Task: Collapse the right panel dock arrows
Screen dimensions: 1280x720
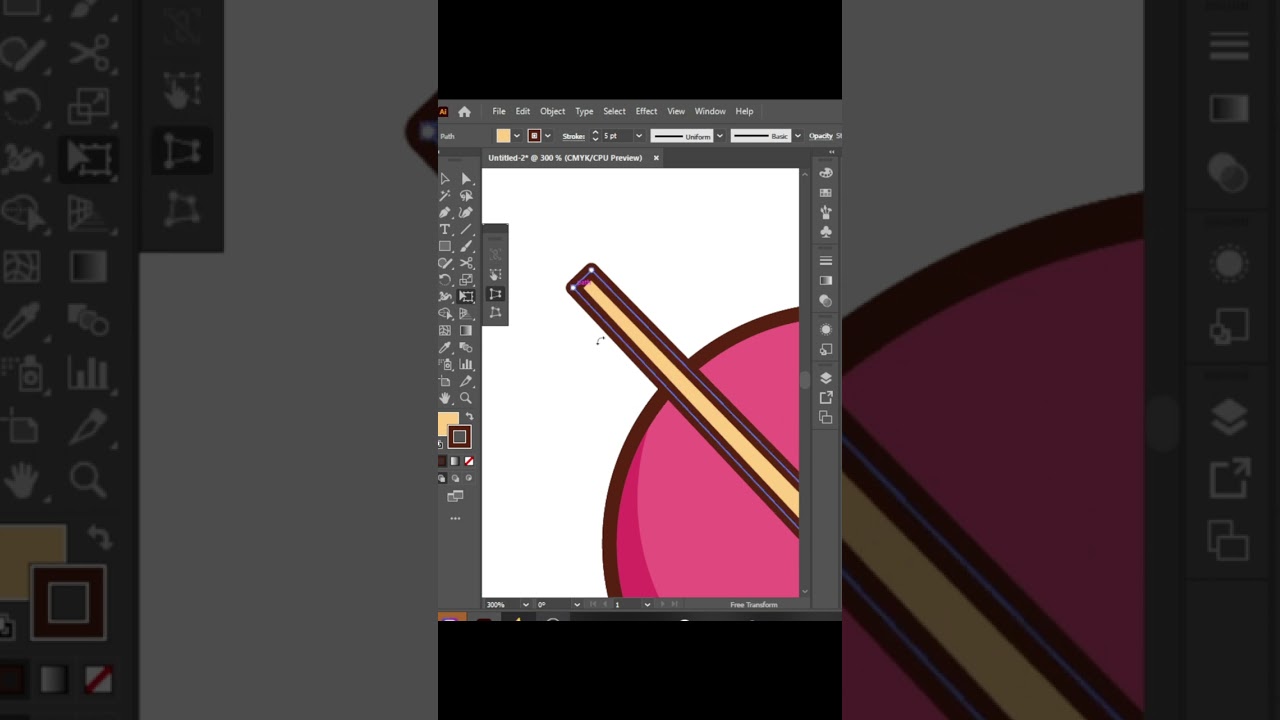Action: coord(832,152)
